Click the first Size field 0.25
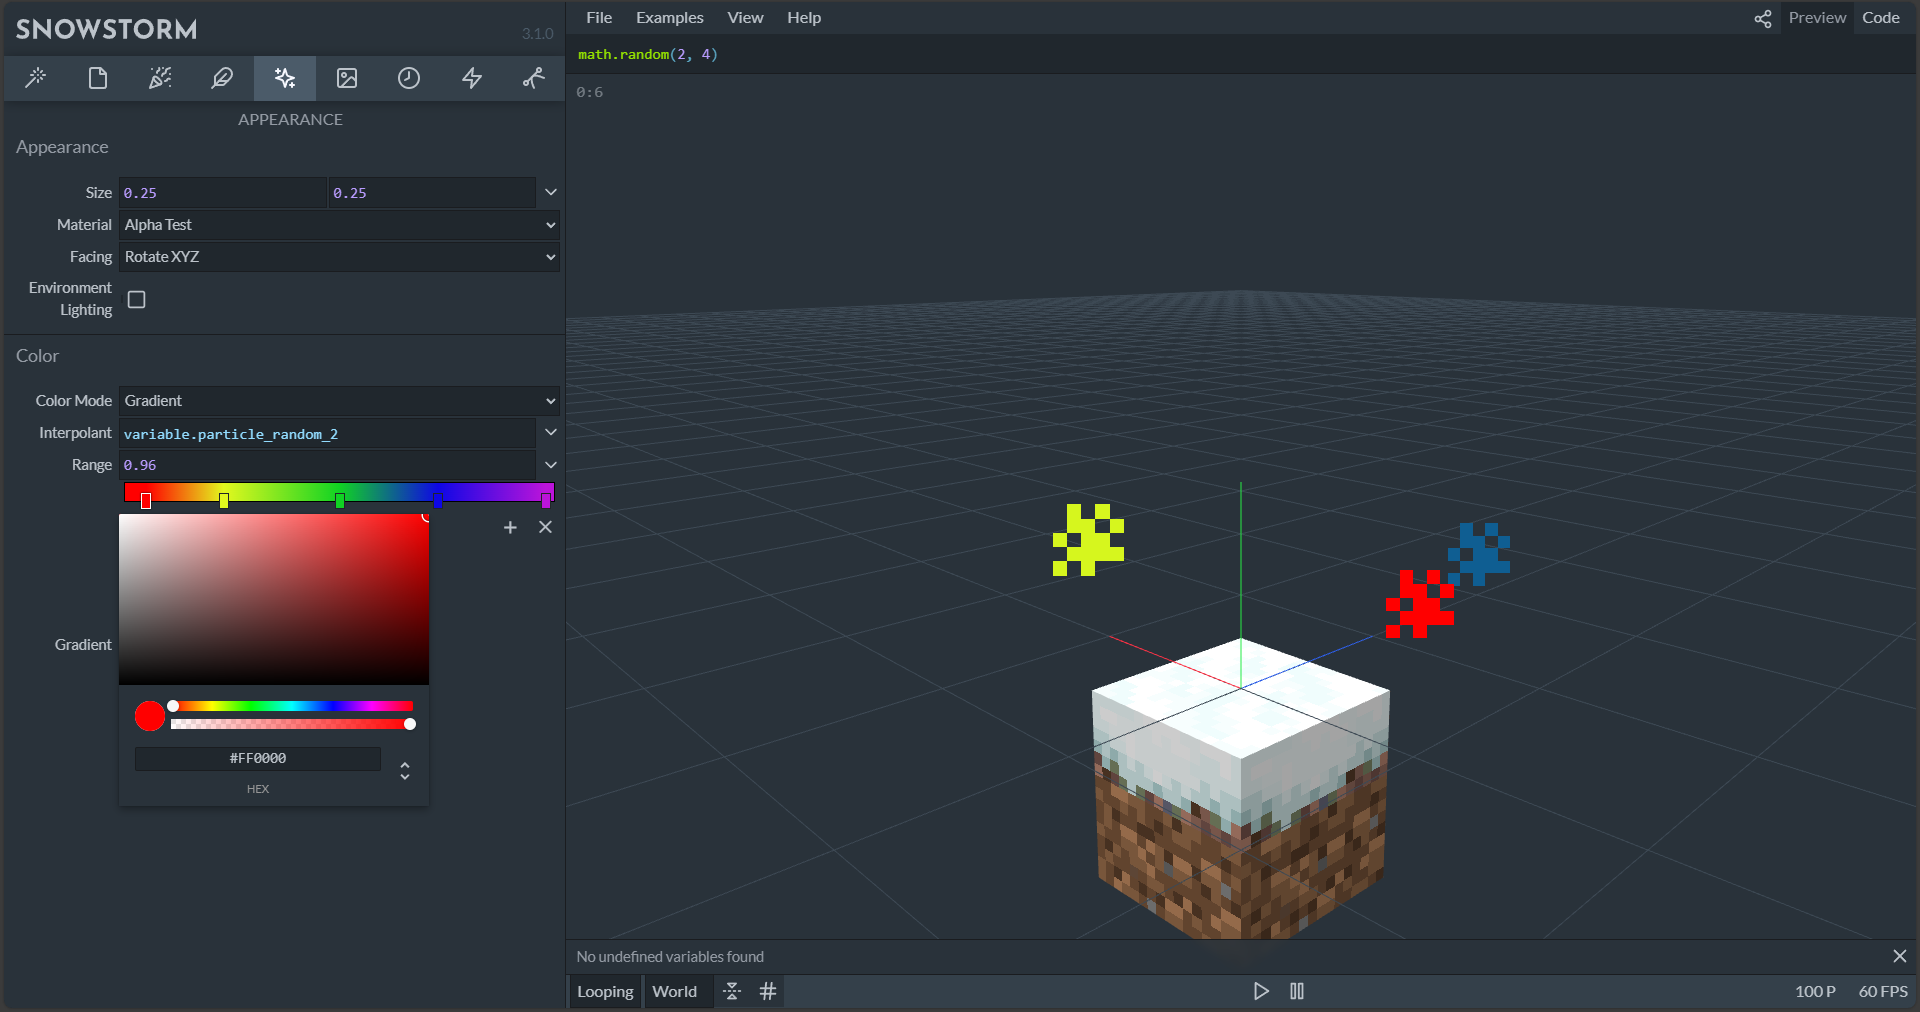This screenshot has width=1920, height=1012. 222,193
